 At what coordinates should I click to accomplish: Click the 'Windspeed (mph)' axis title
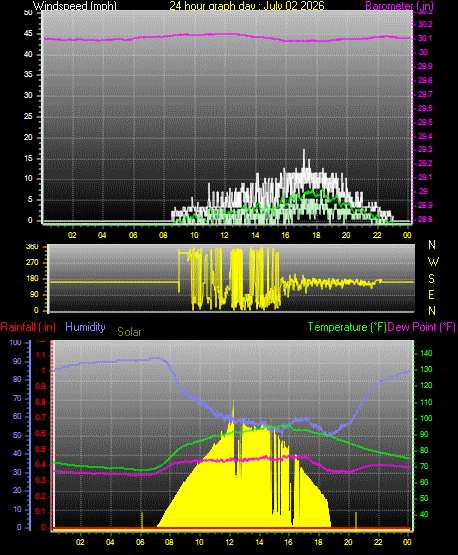(75, 5)
